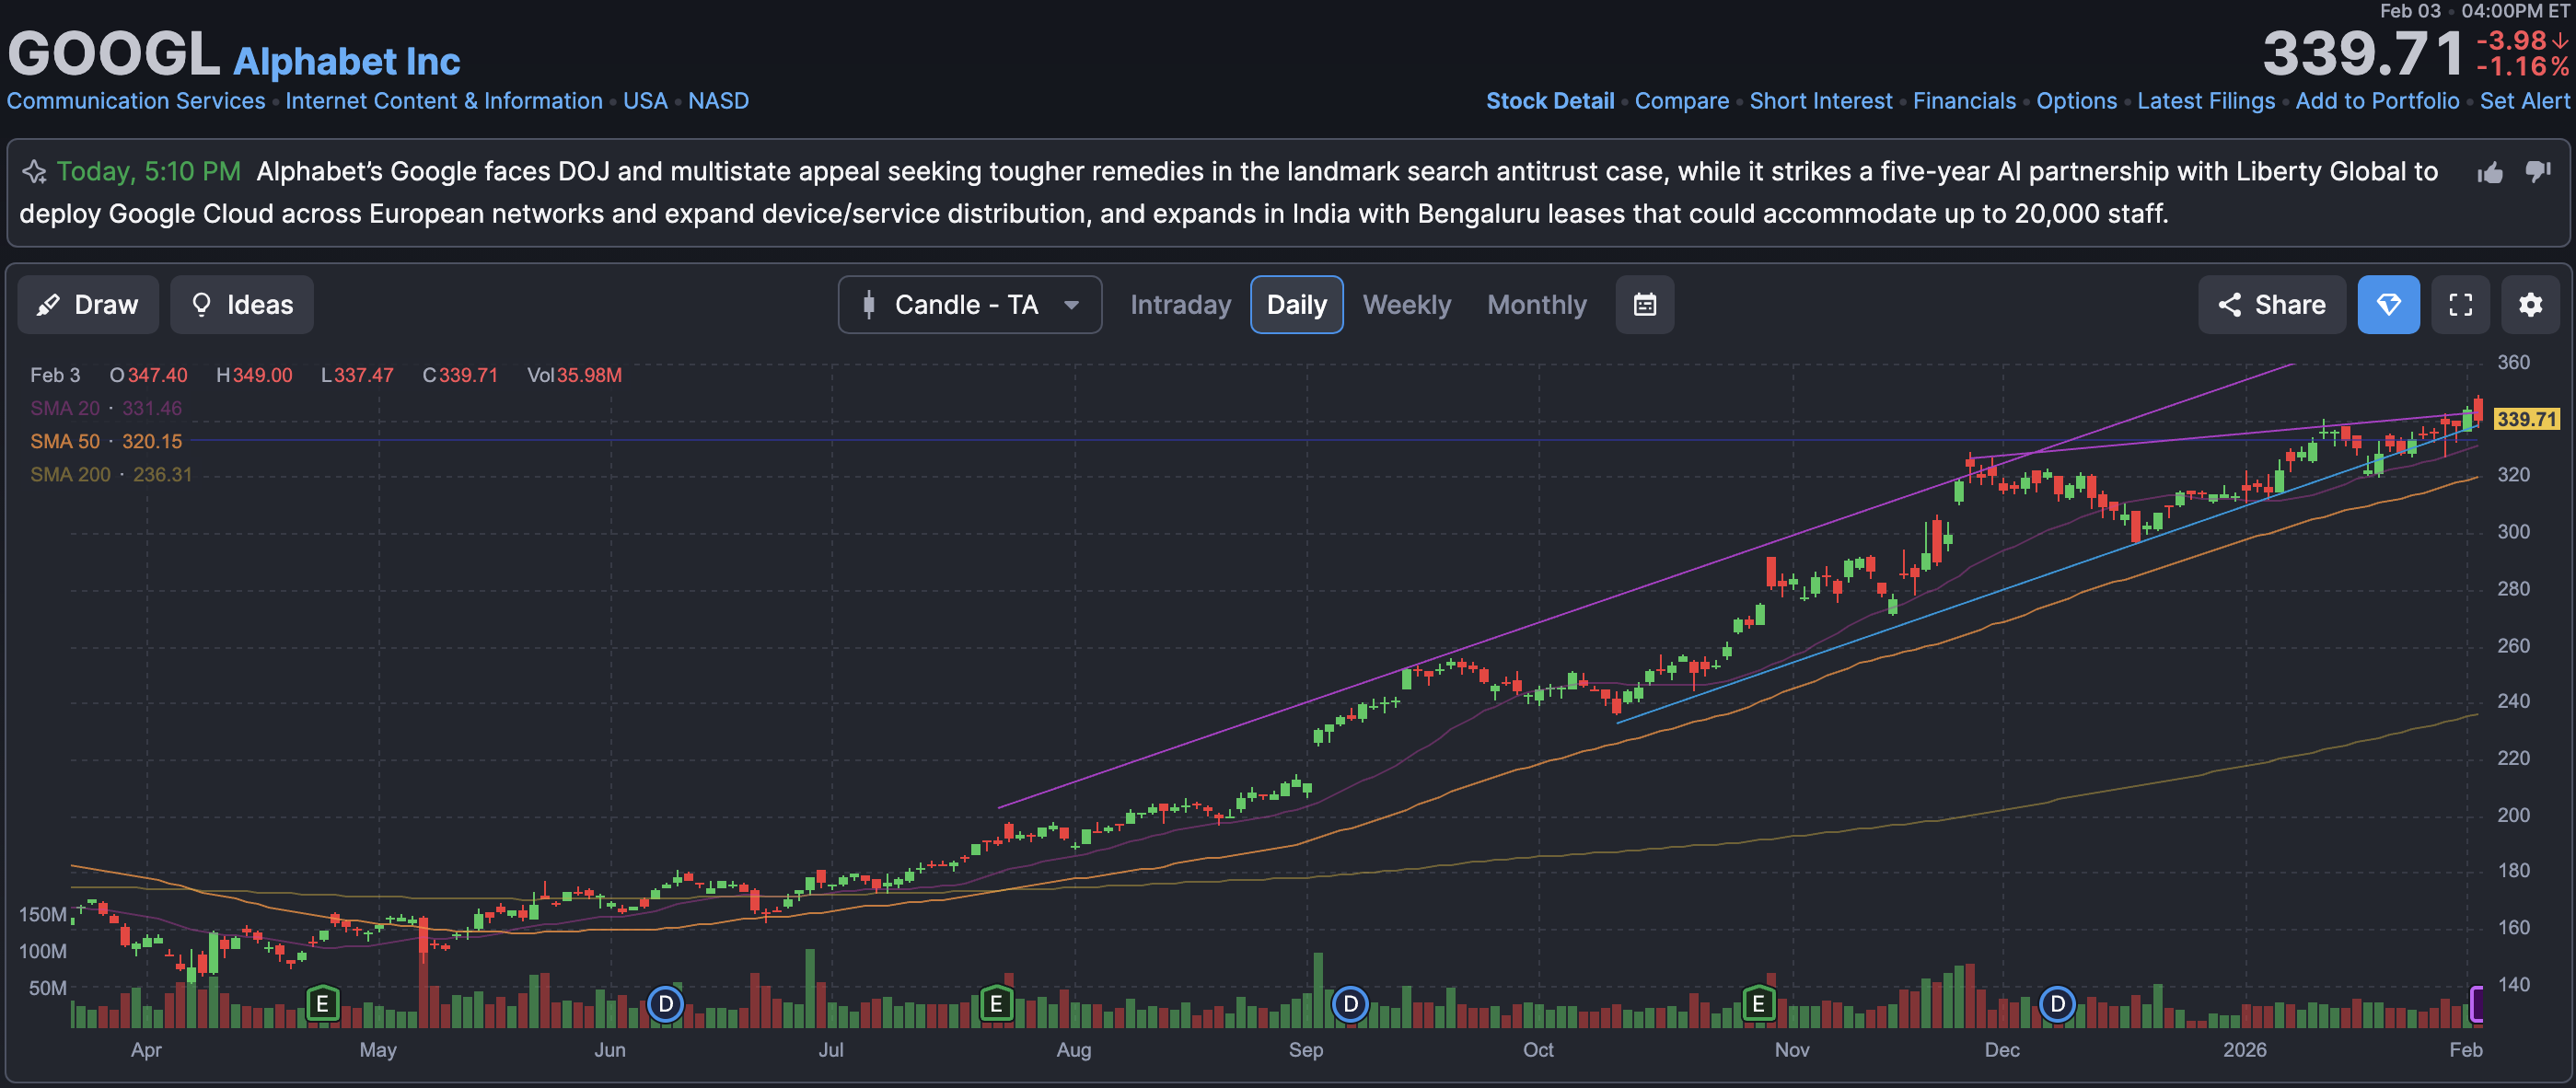The width and height of the screenshot is (2576, 1088).
Task: Click the dividend D marker in December
Action: coord(2056,1003)
